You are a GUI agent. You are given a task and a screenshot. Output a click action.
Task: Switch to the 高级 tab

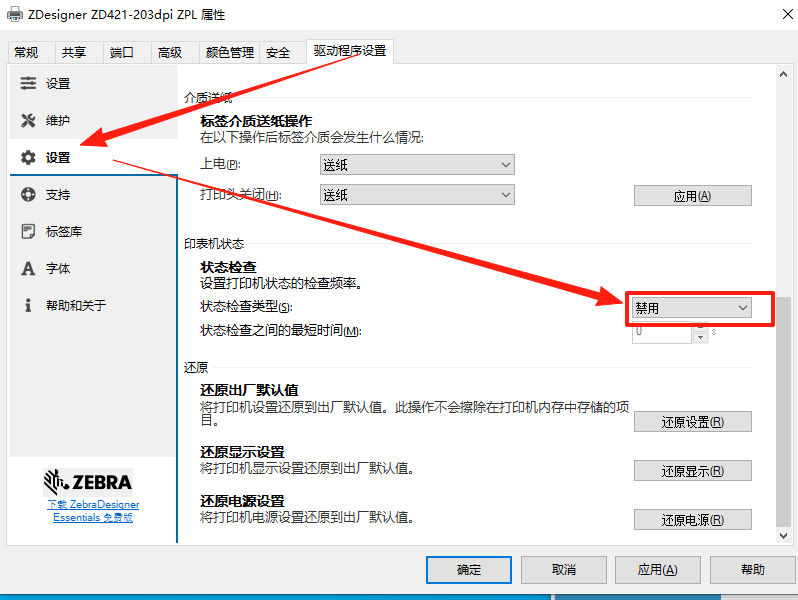click(170, 53)
